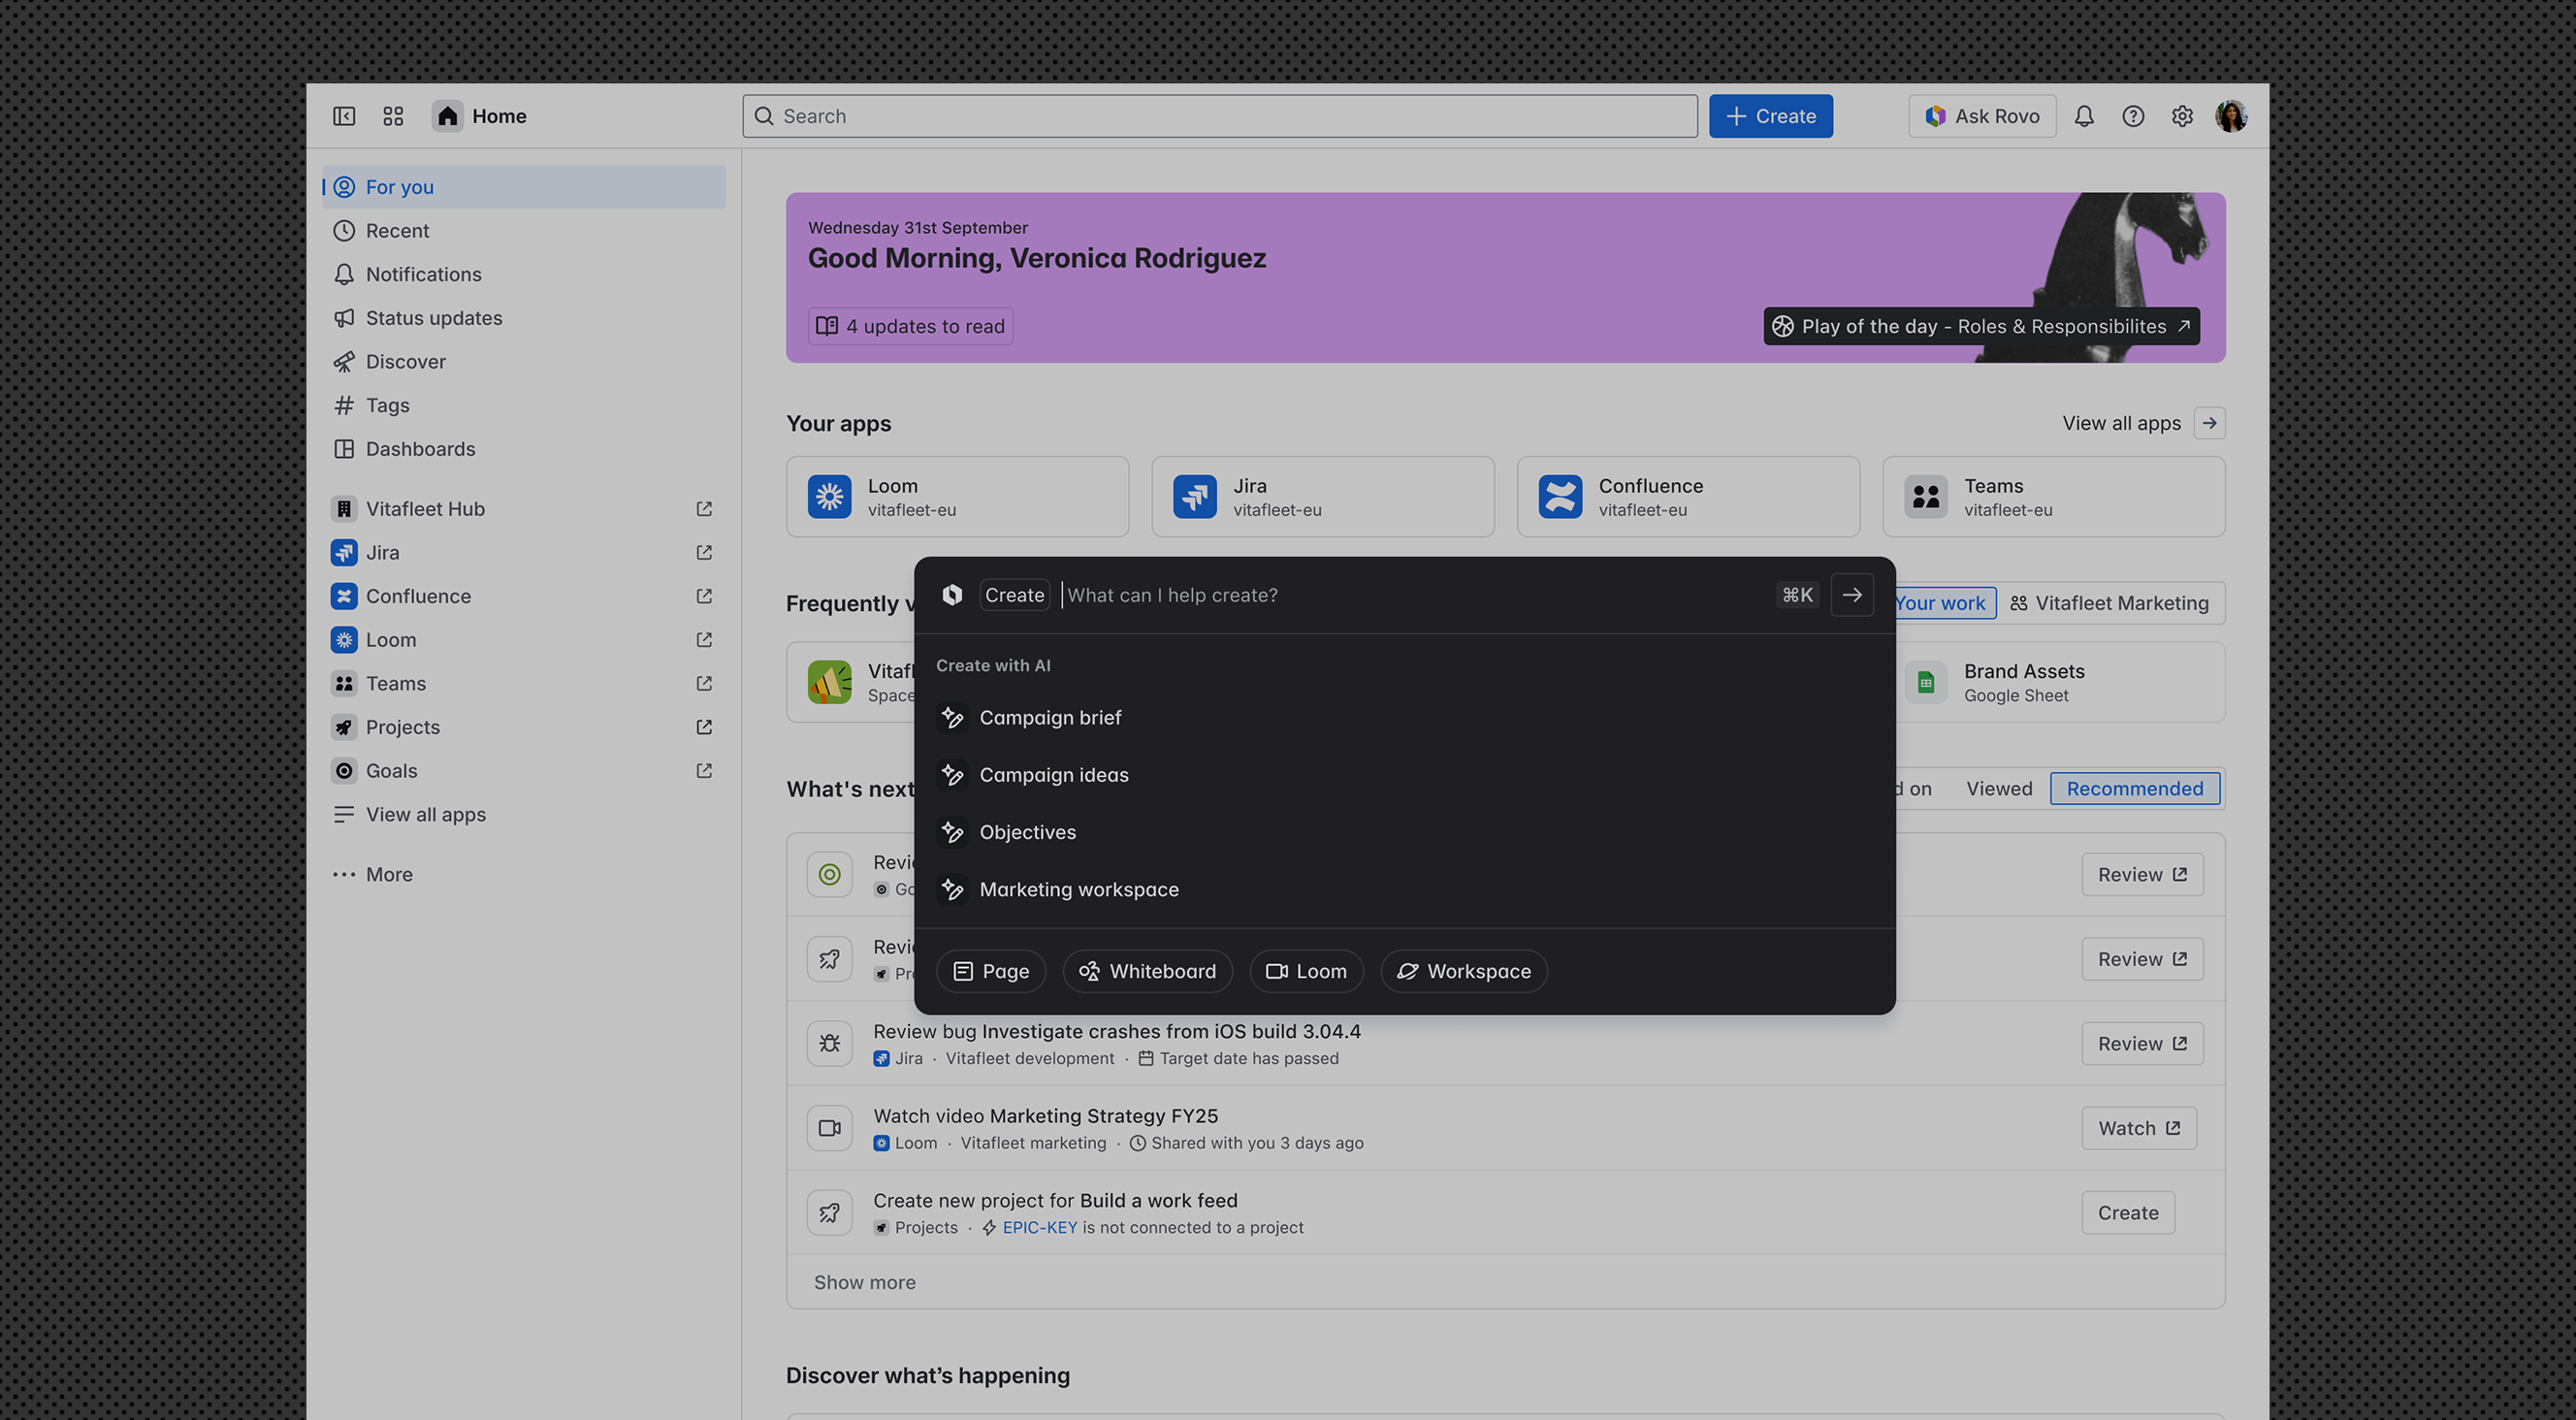Create a new Whiteboard
The image size is (2576, 1420).
pyautogui.click(x=1147, y=971)
